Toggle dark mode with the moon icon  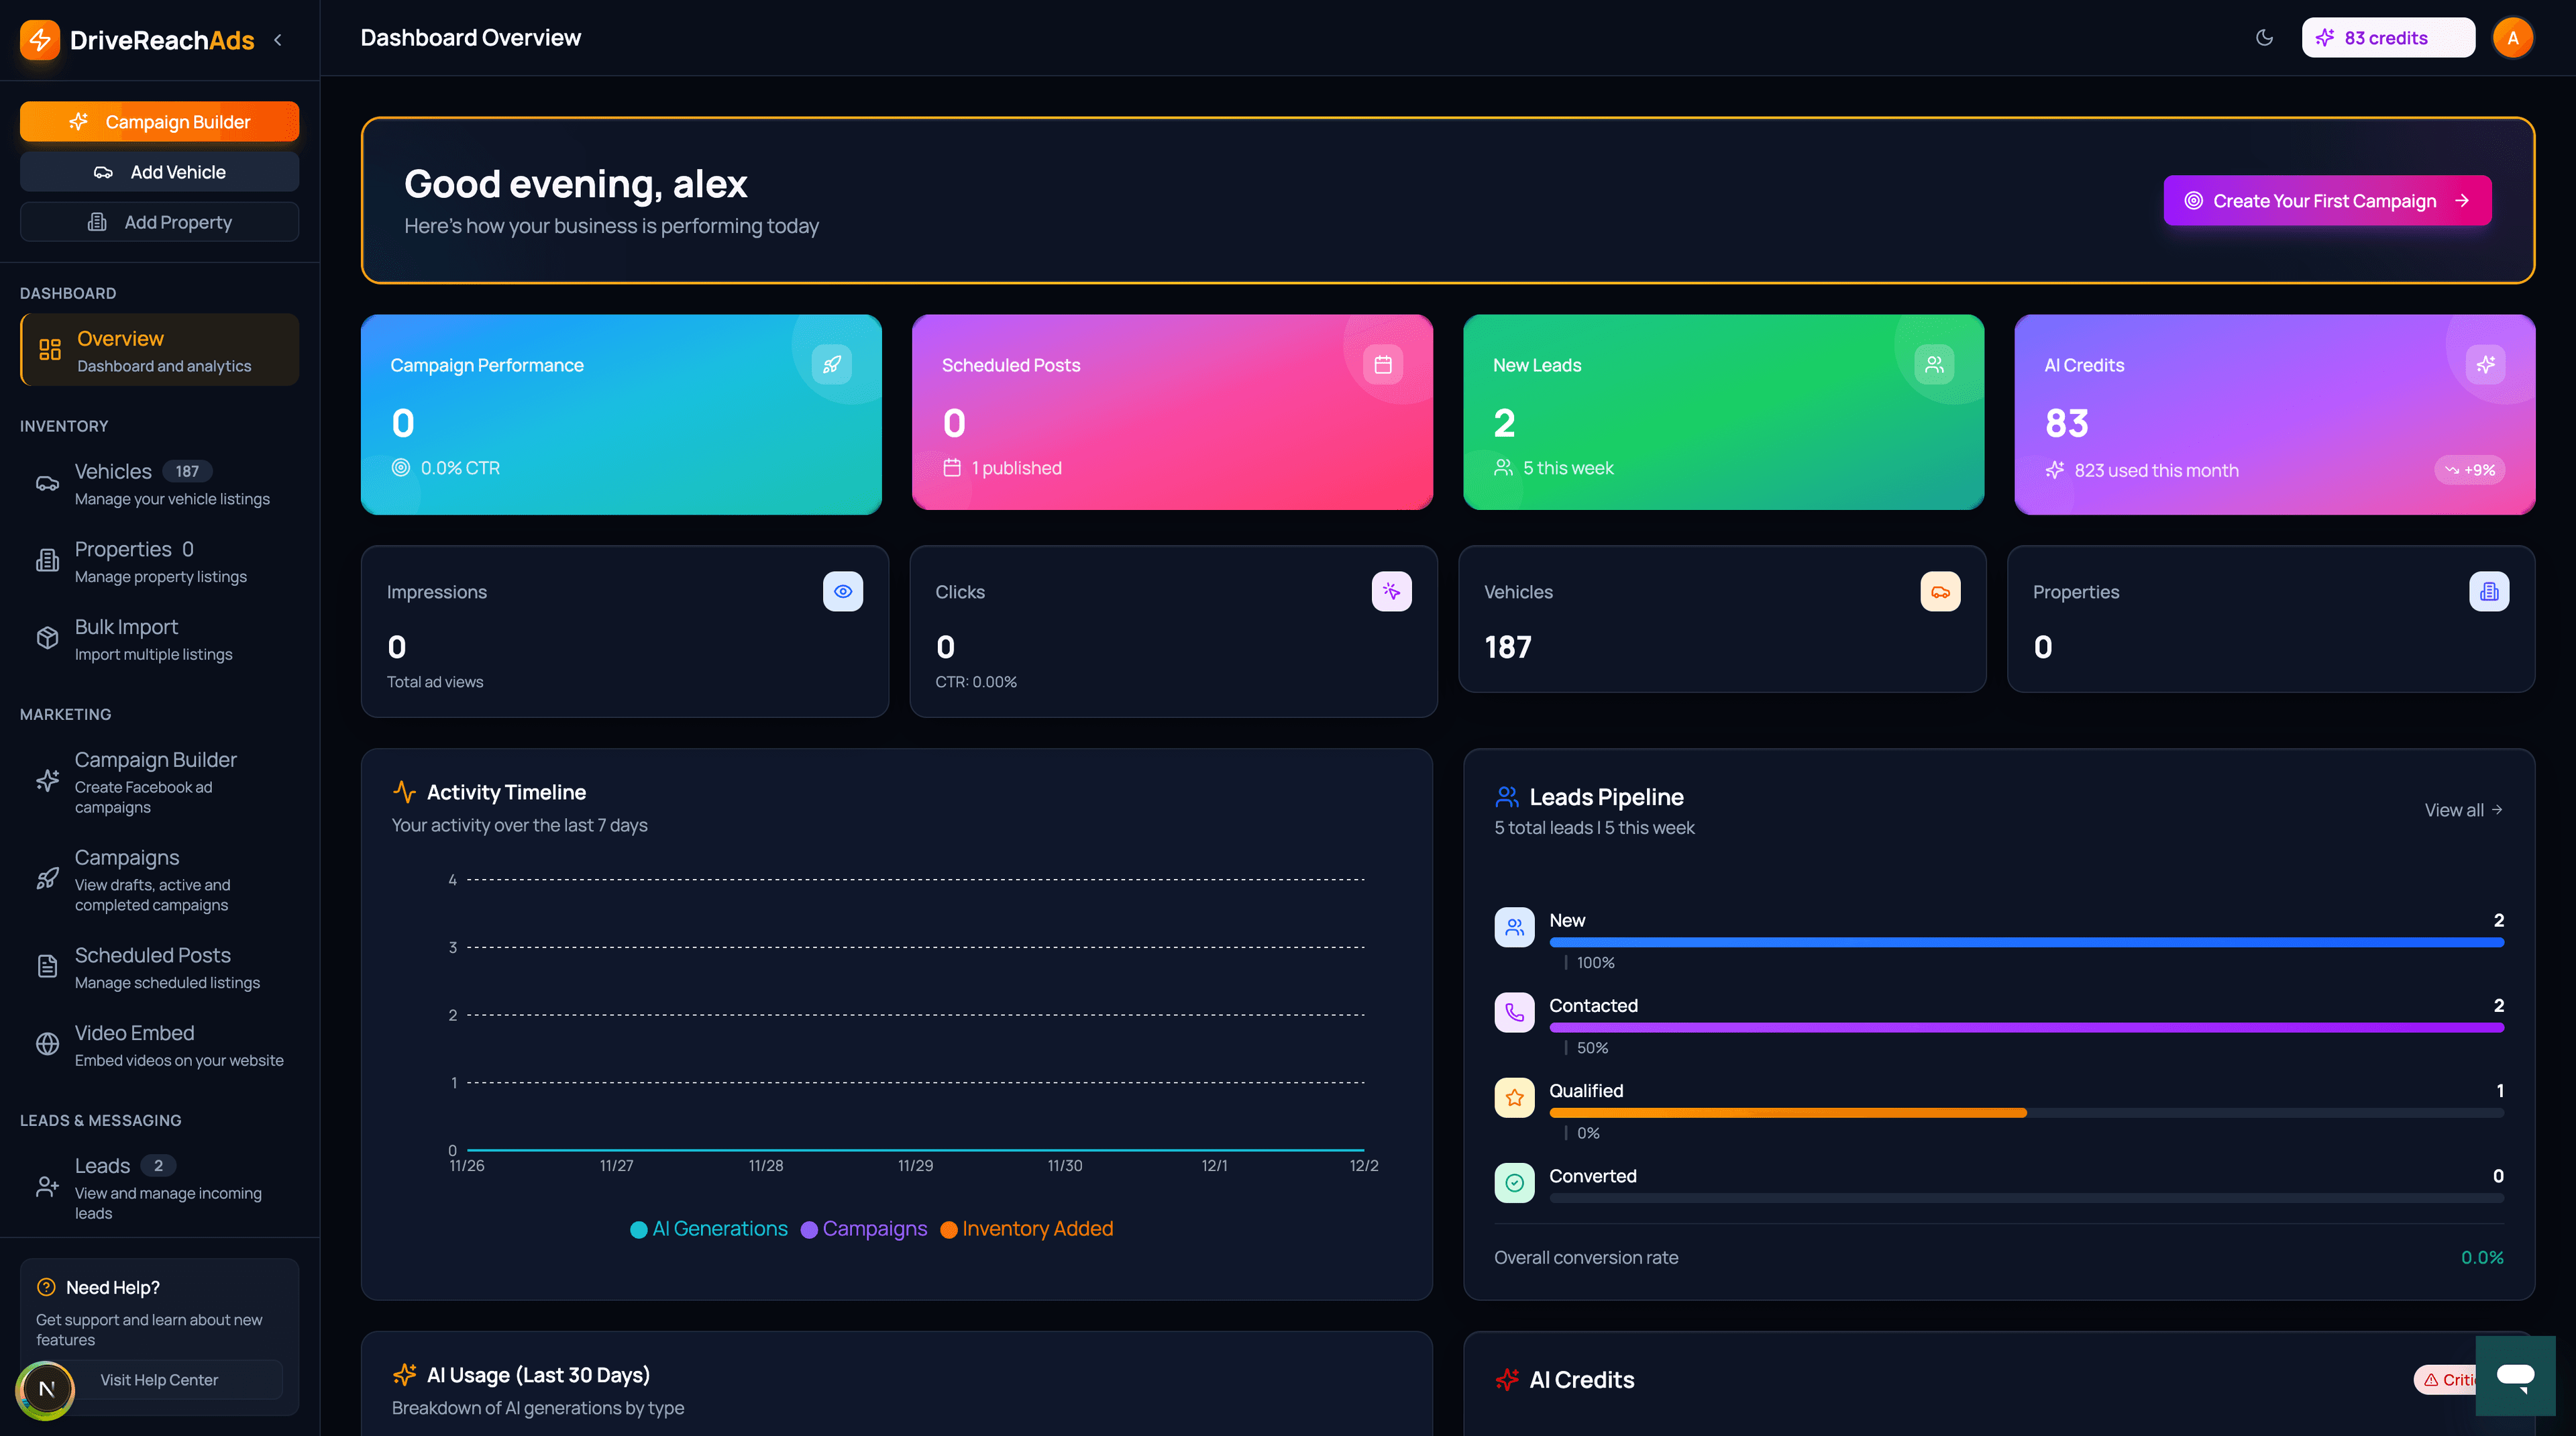[2264, 37]
